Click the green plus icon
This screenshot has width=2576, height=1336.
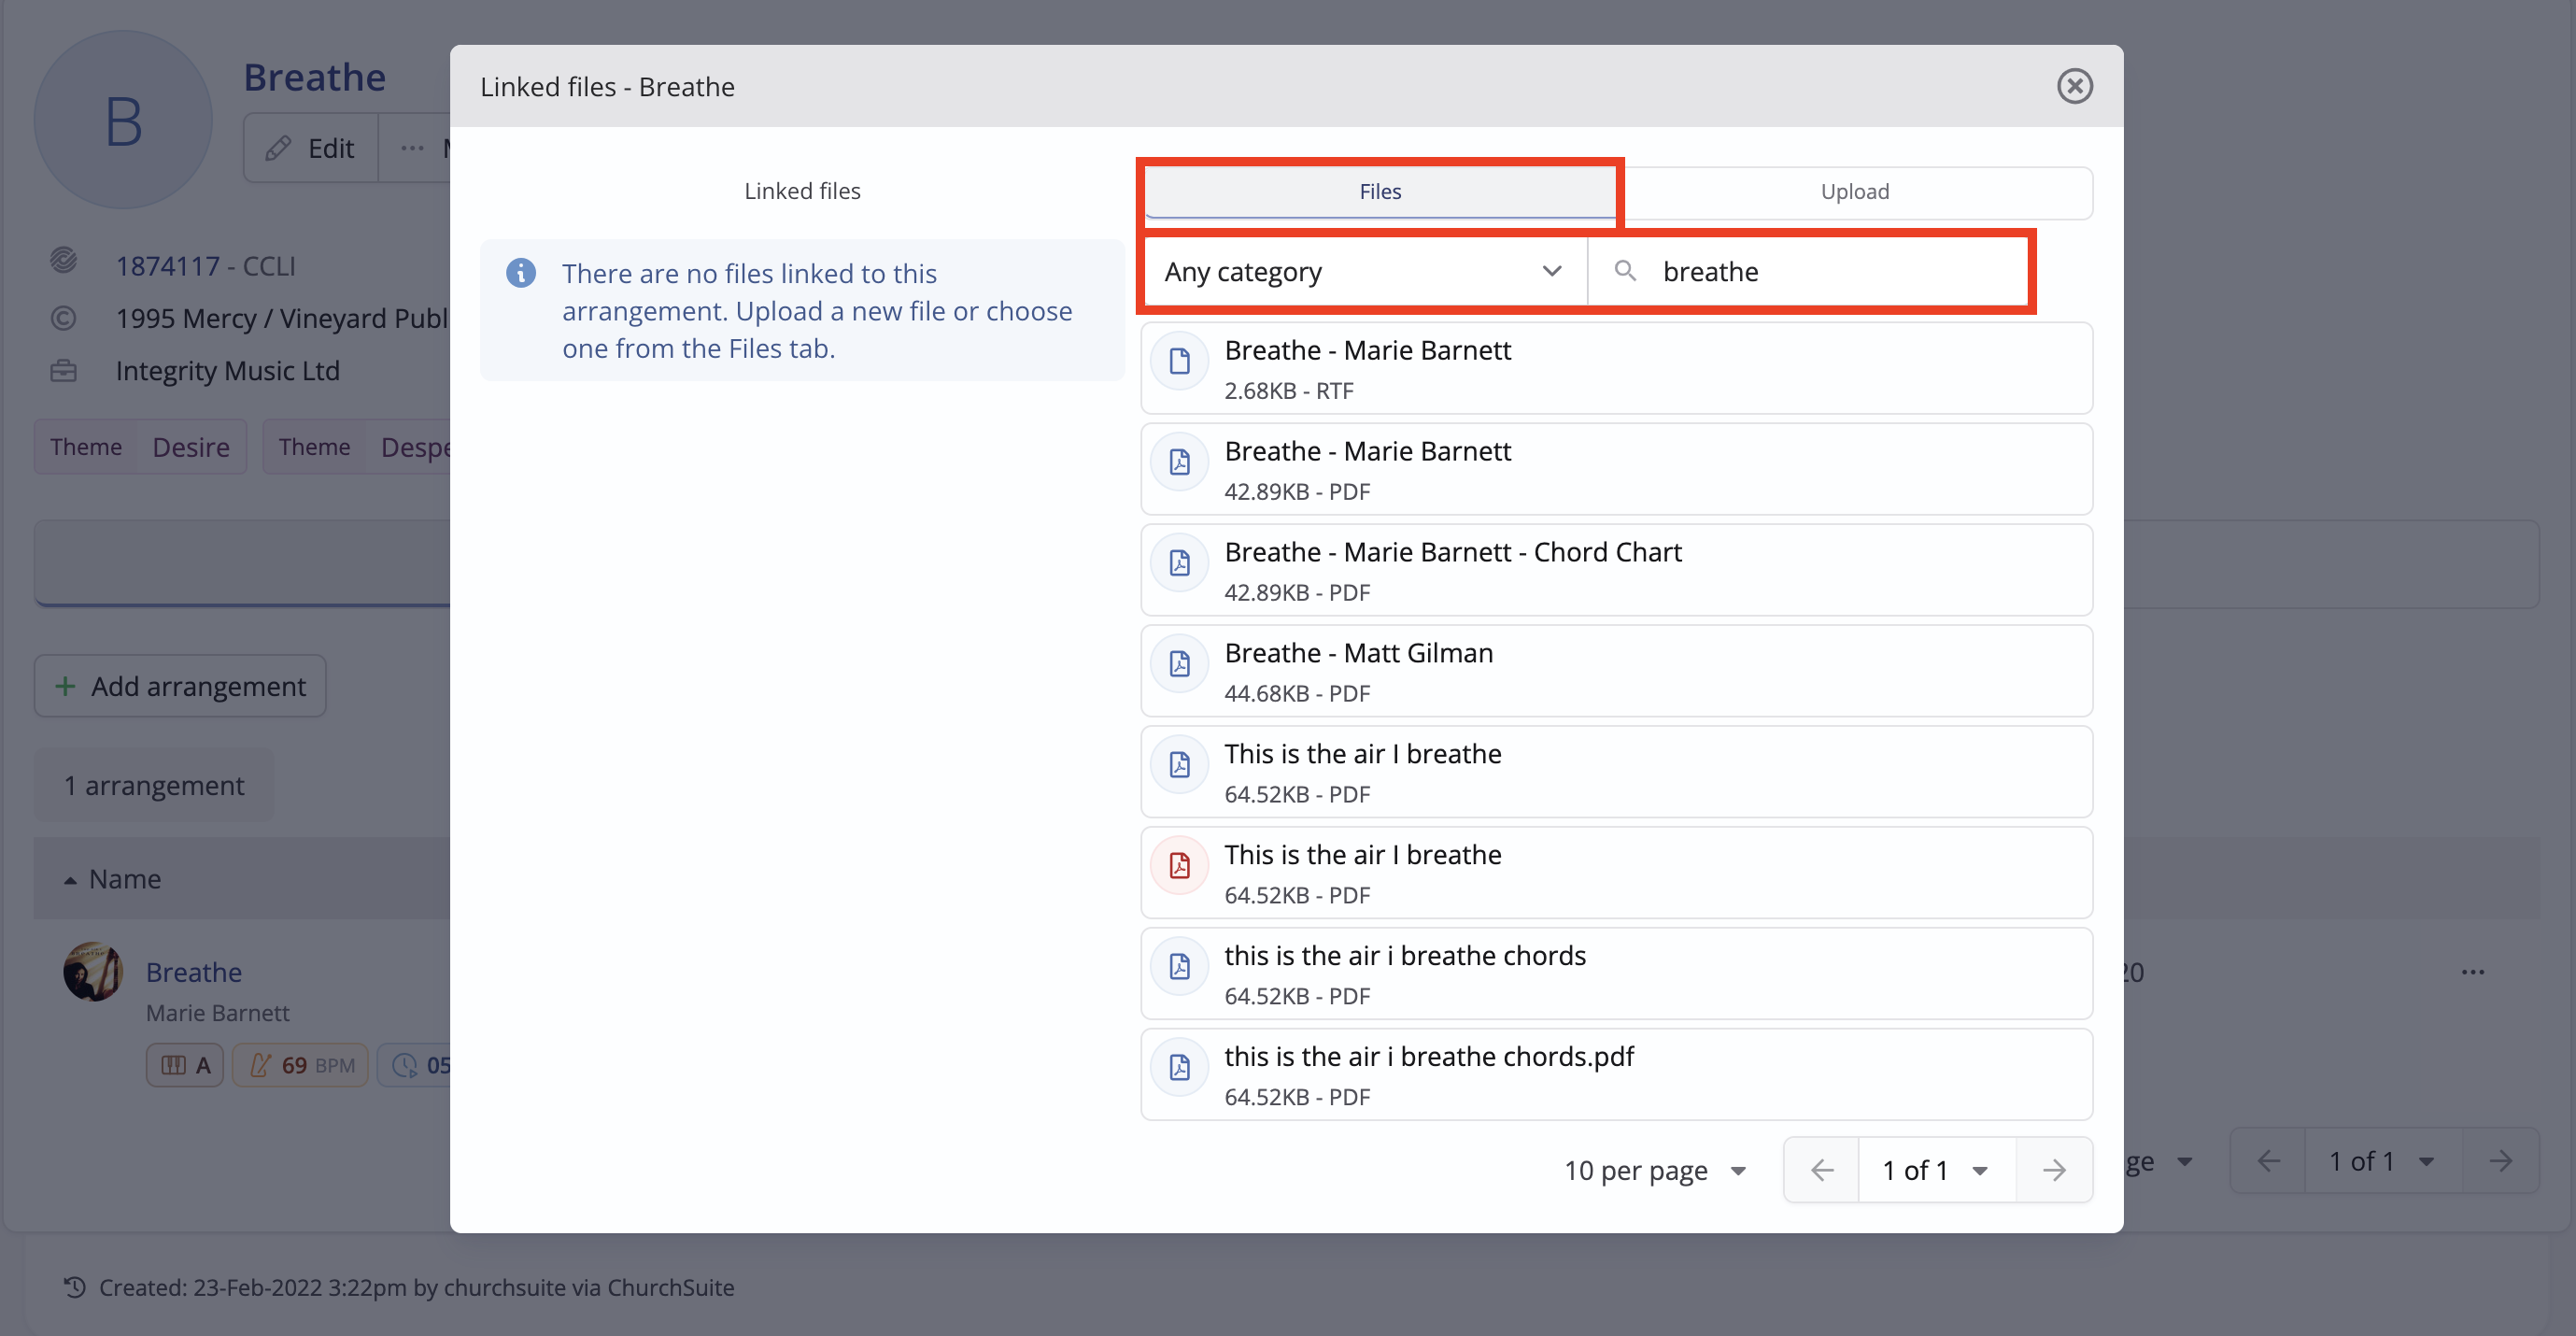65,686
